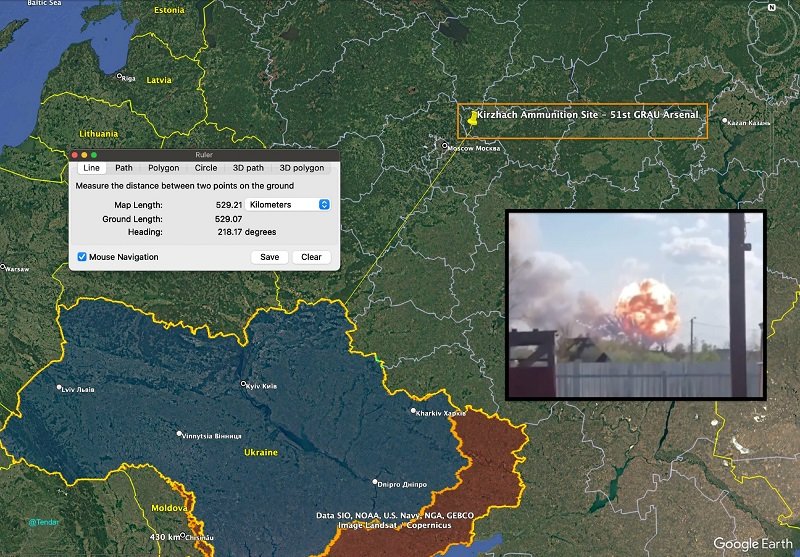The height and width of the screenshot is (557, 800).
Task: Click the Kirzhach Ammunition Site label
Action: point(590,116)
